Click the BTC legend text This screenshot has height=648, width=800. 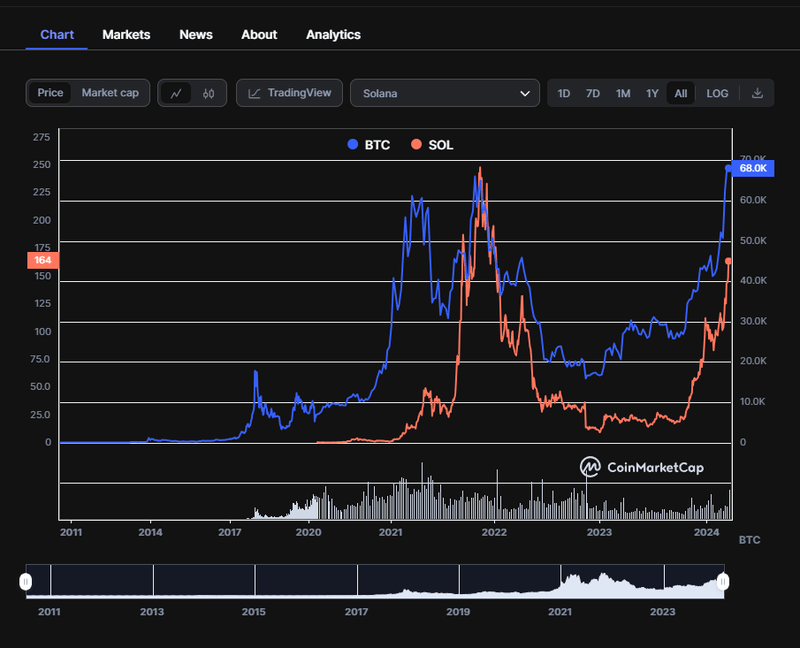[x=377, y=145]
